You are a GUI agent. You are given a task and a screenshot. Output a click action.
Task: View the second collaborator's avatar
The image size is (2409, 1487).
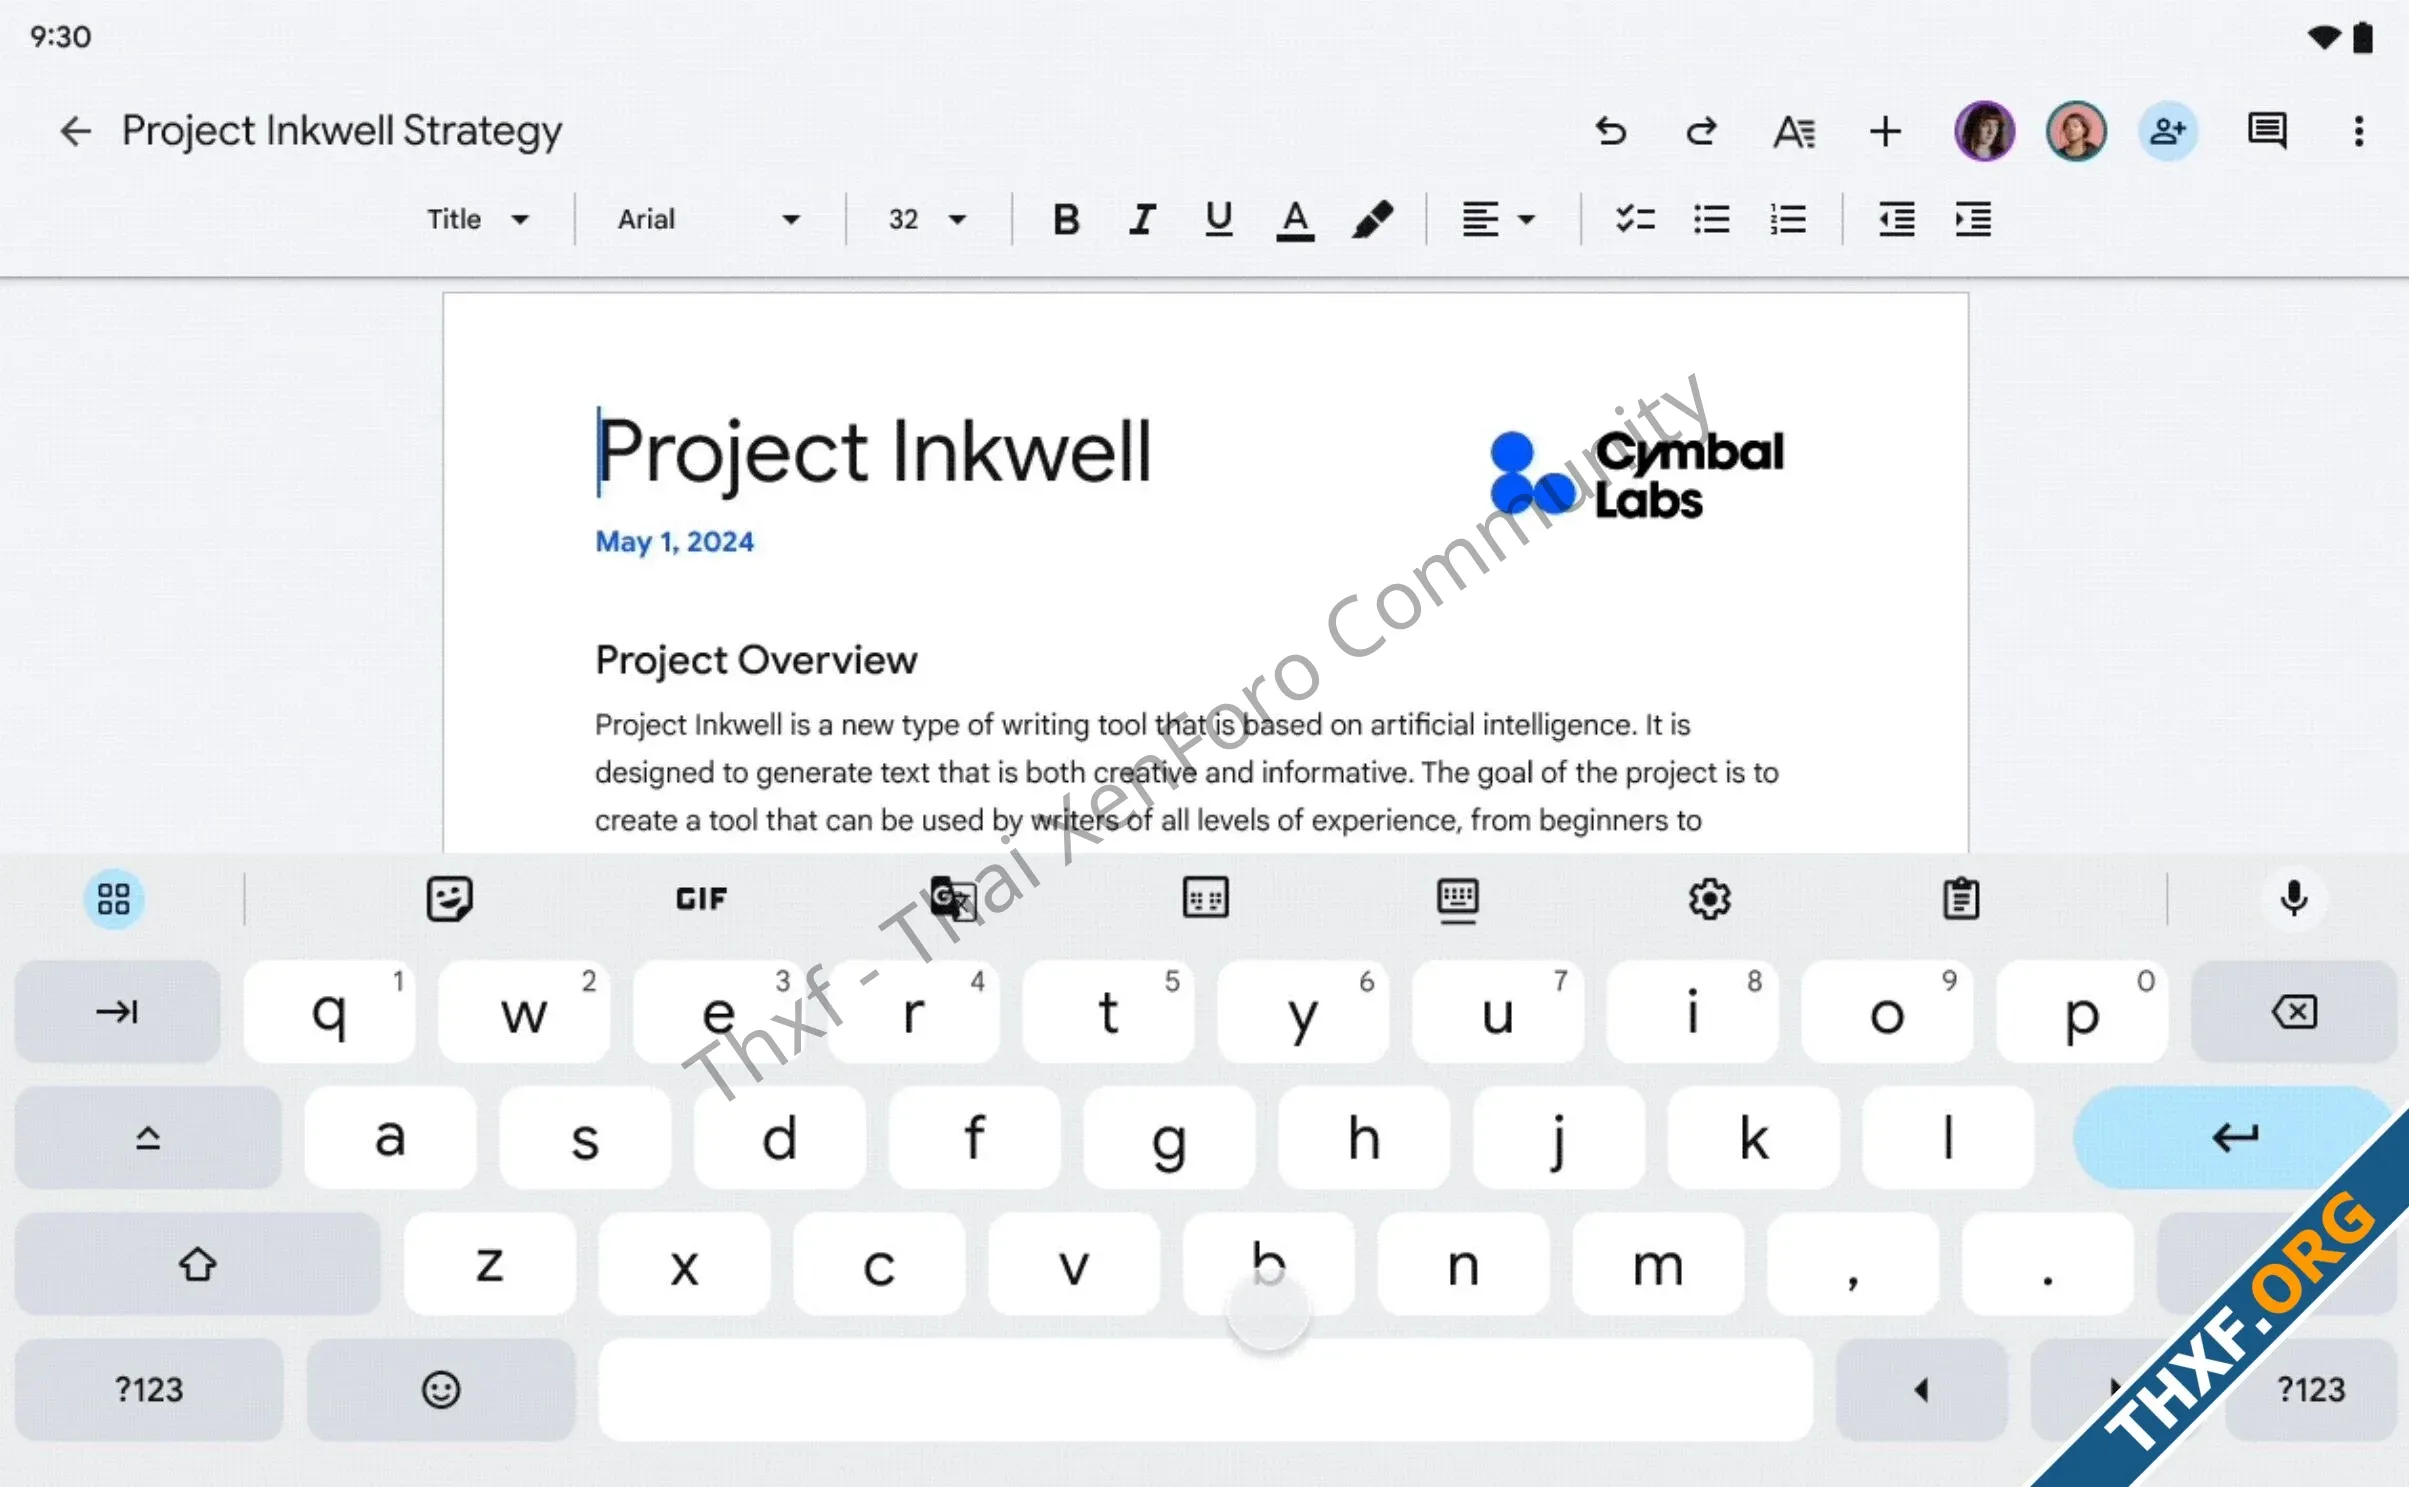click(x=2077, y=131)
